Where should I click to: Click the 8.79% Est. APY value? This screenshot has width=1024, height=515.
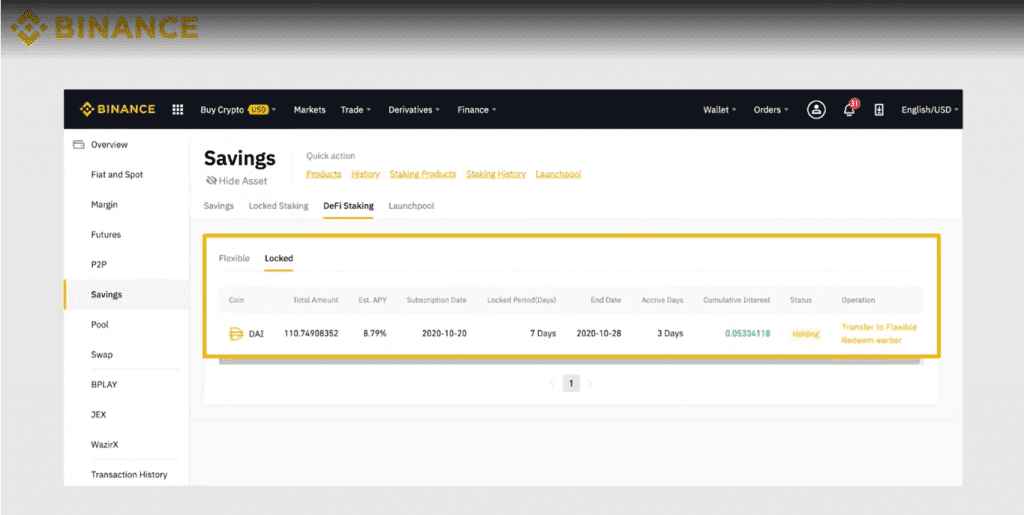(375, 334)
